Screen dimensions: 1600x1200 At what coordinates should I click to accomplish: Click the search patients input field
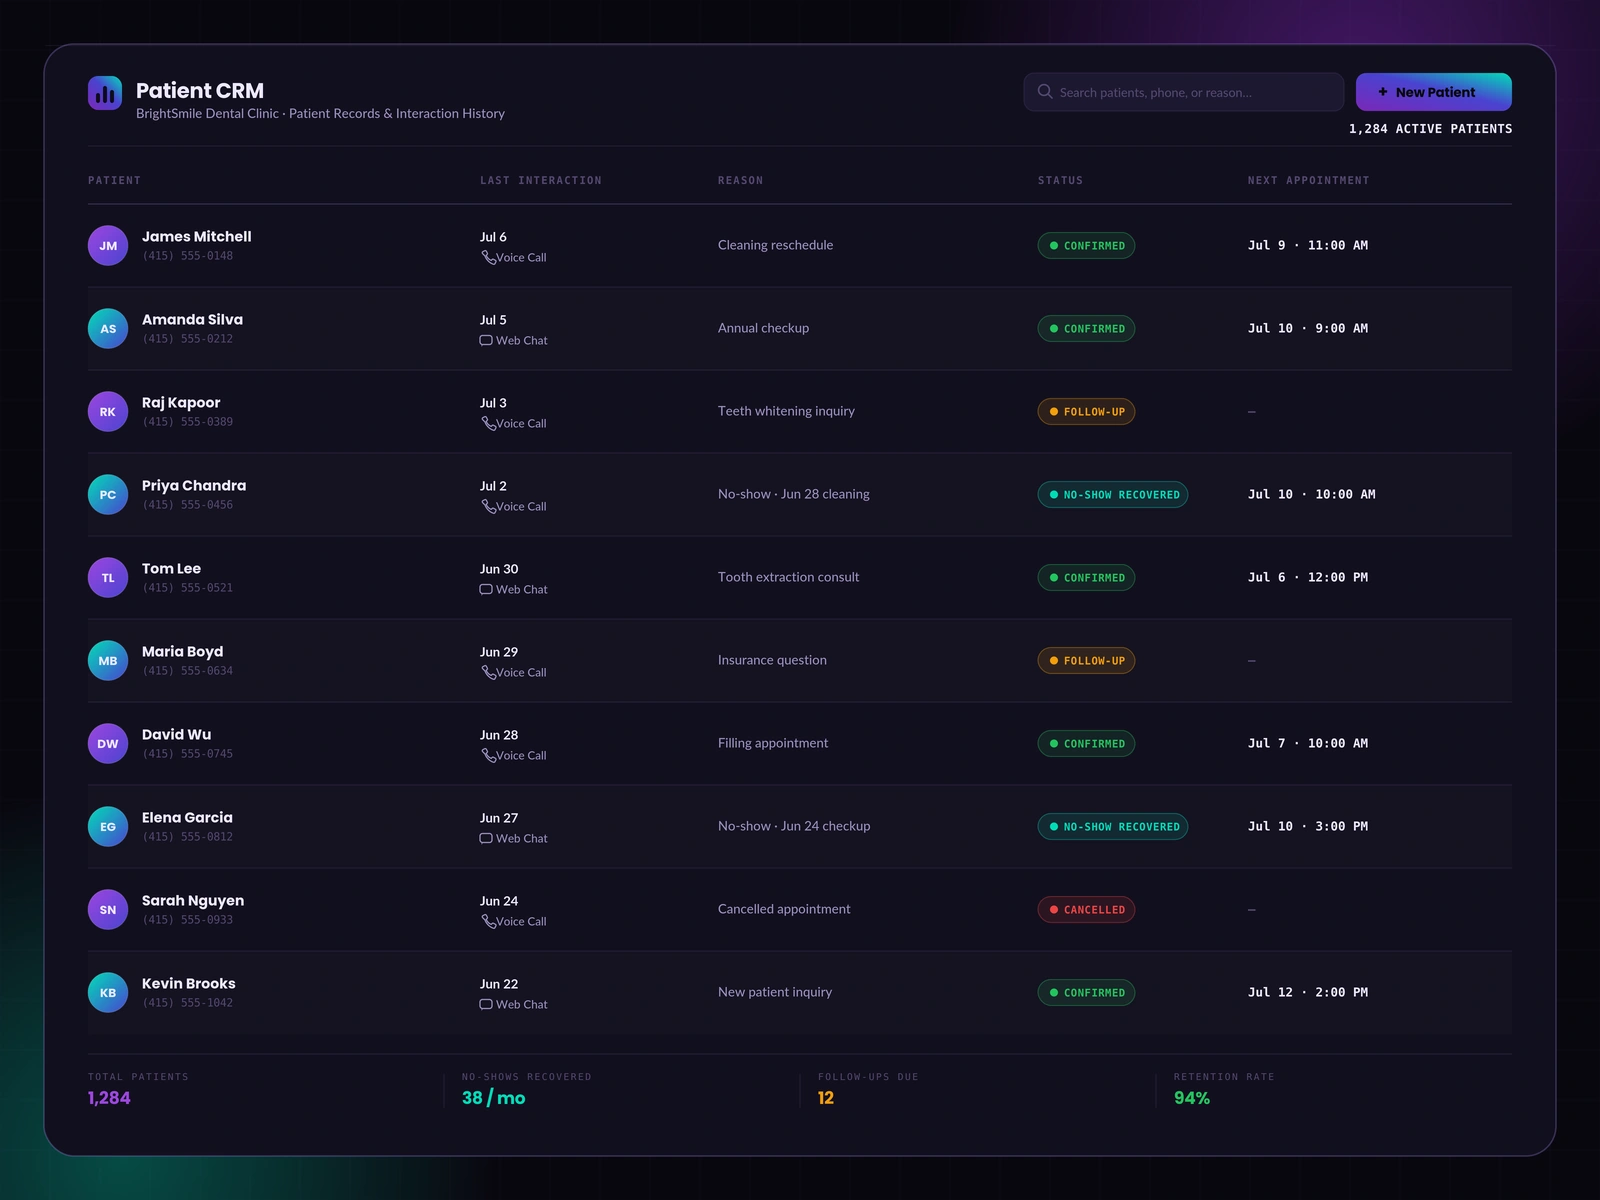(1183, 92)
